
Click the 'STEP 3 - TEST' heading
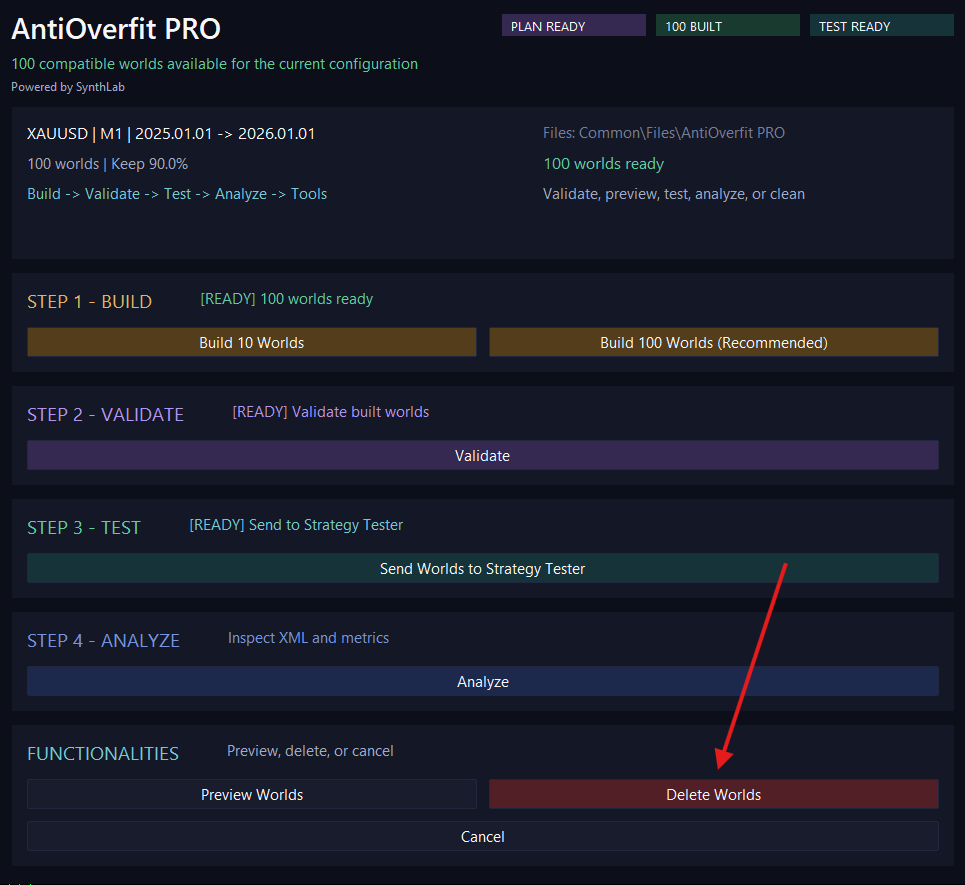84,527
